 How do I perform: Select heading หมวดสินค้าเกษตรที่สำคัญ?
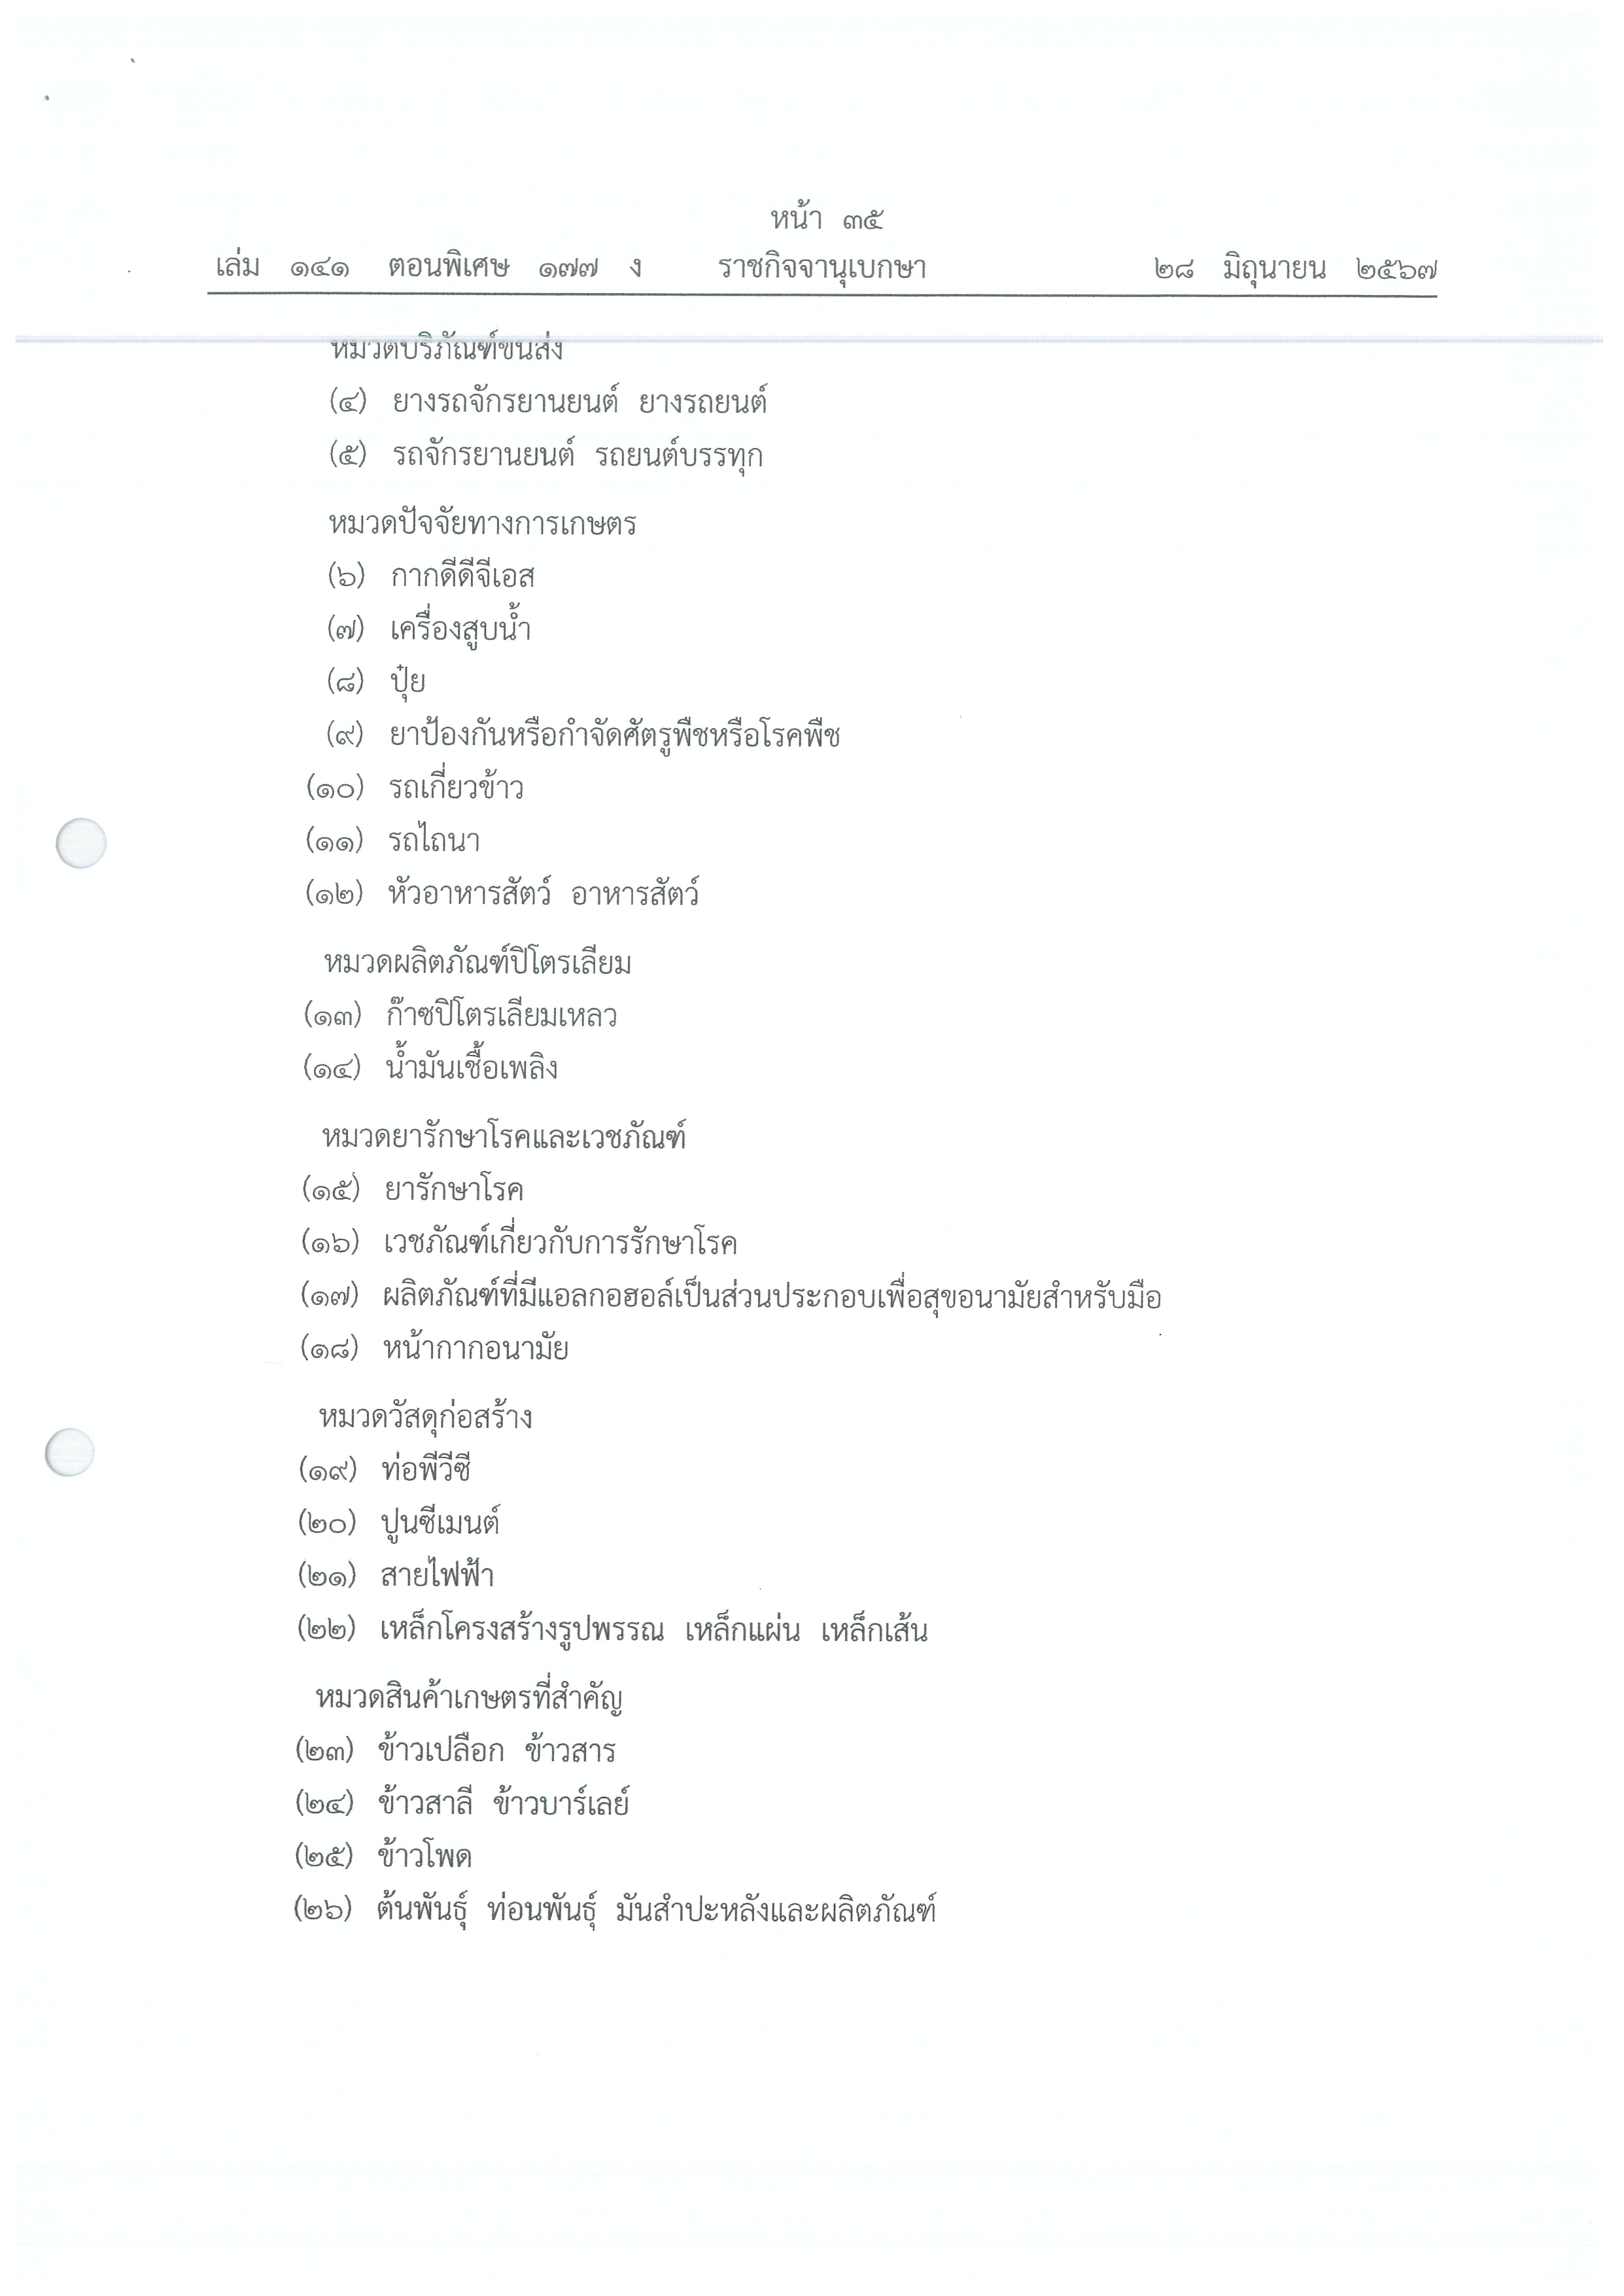[x=470, y=1698]
